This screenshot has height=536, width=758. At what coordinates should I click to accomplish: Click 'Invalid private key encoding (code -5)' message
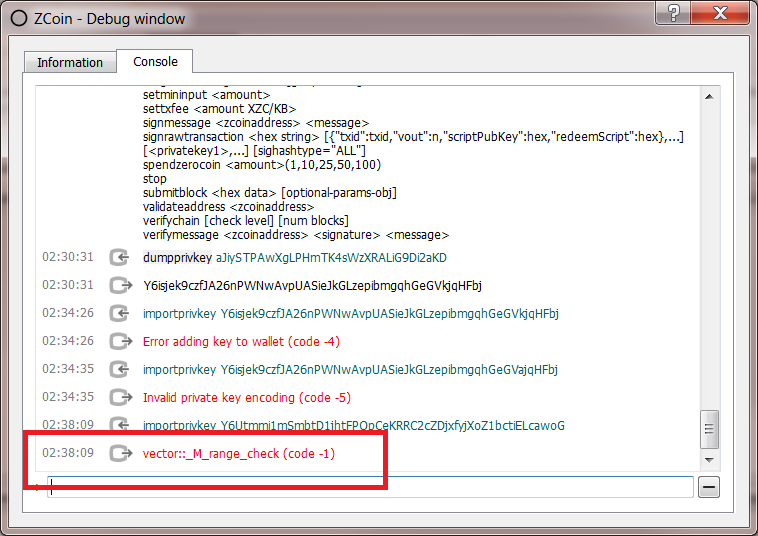pyautogui.click(x=247, y=398)
